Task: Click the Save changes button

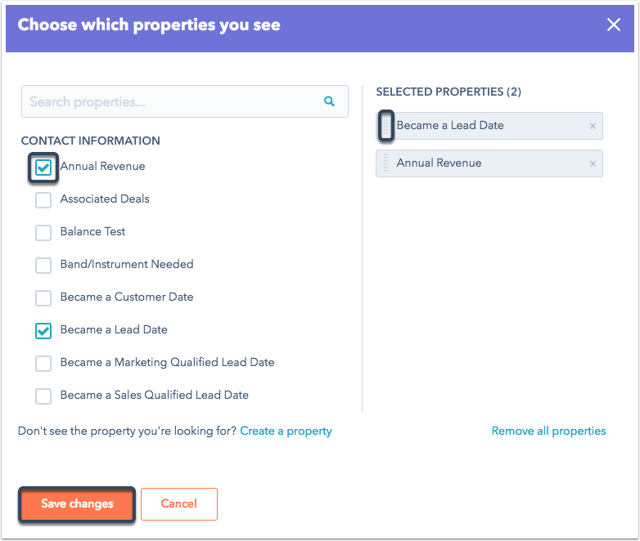Action: [77, 504]
